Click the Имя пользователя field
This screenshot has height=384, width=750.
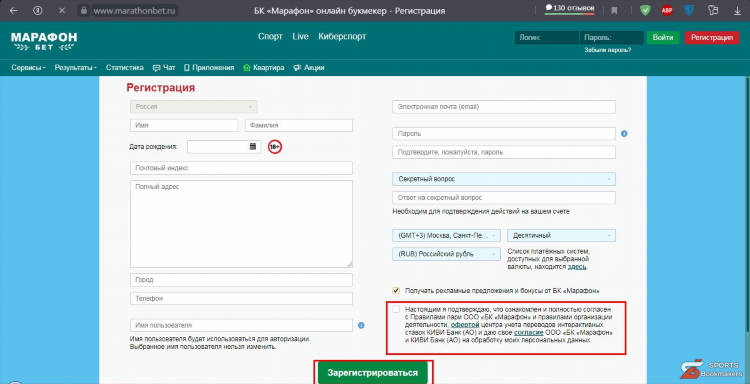point(241,325)
